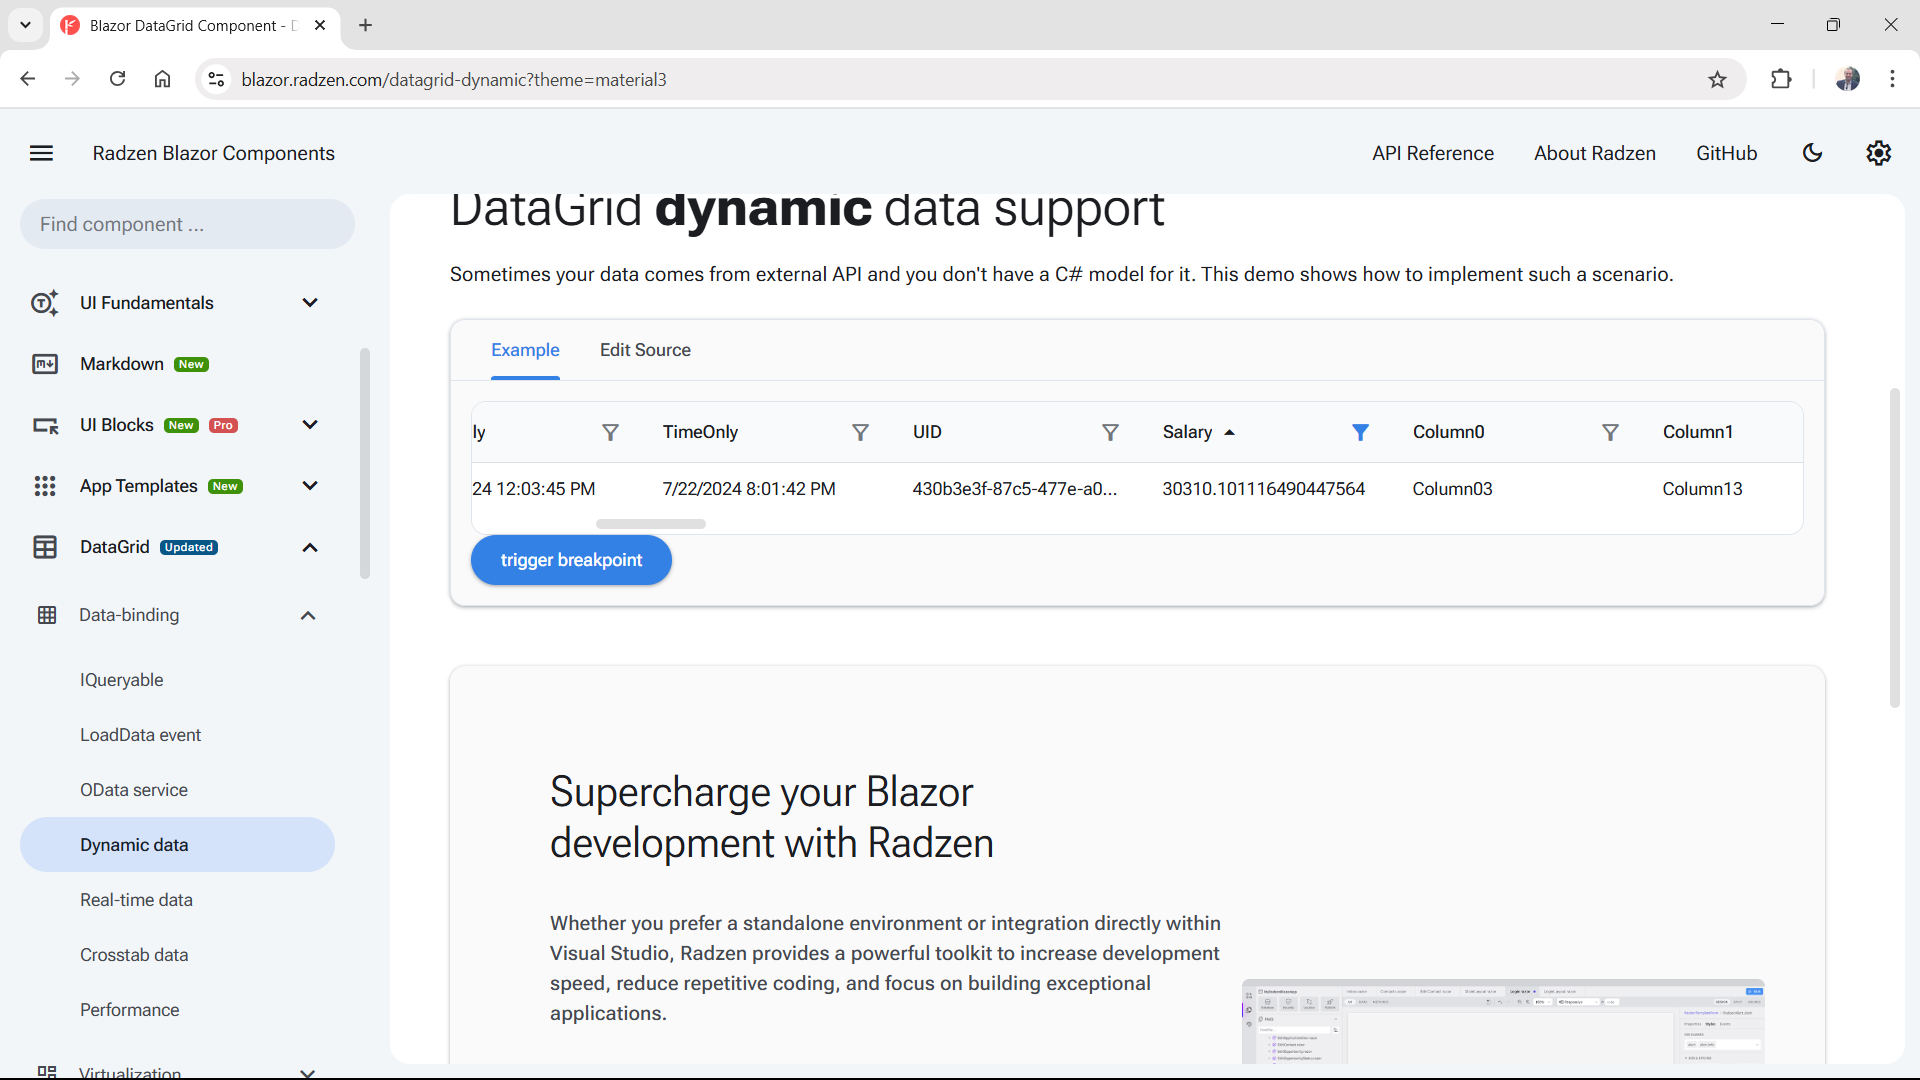Open the Markdown menu item
The image size is (1920, 1080).
[122, 364]
